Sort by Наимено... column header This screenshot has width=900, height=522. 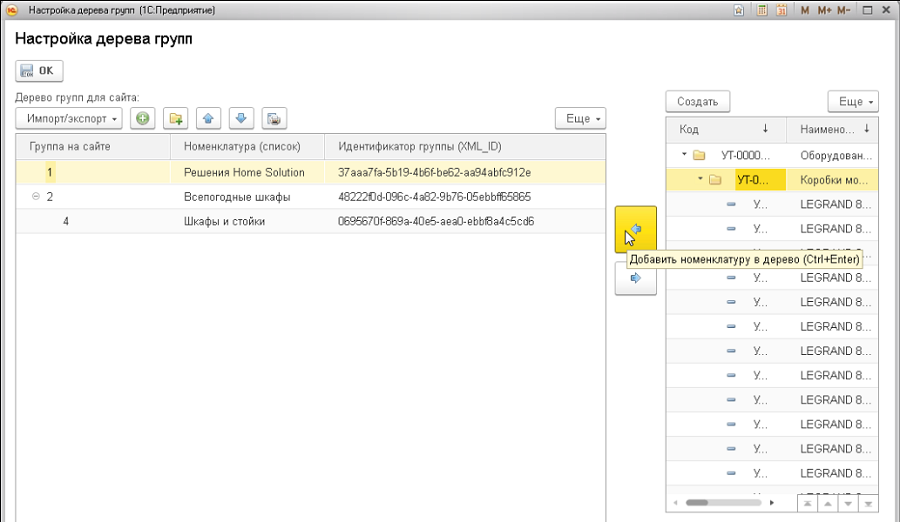832,129
